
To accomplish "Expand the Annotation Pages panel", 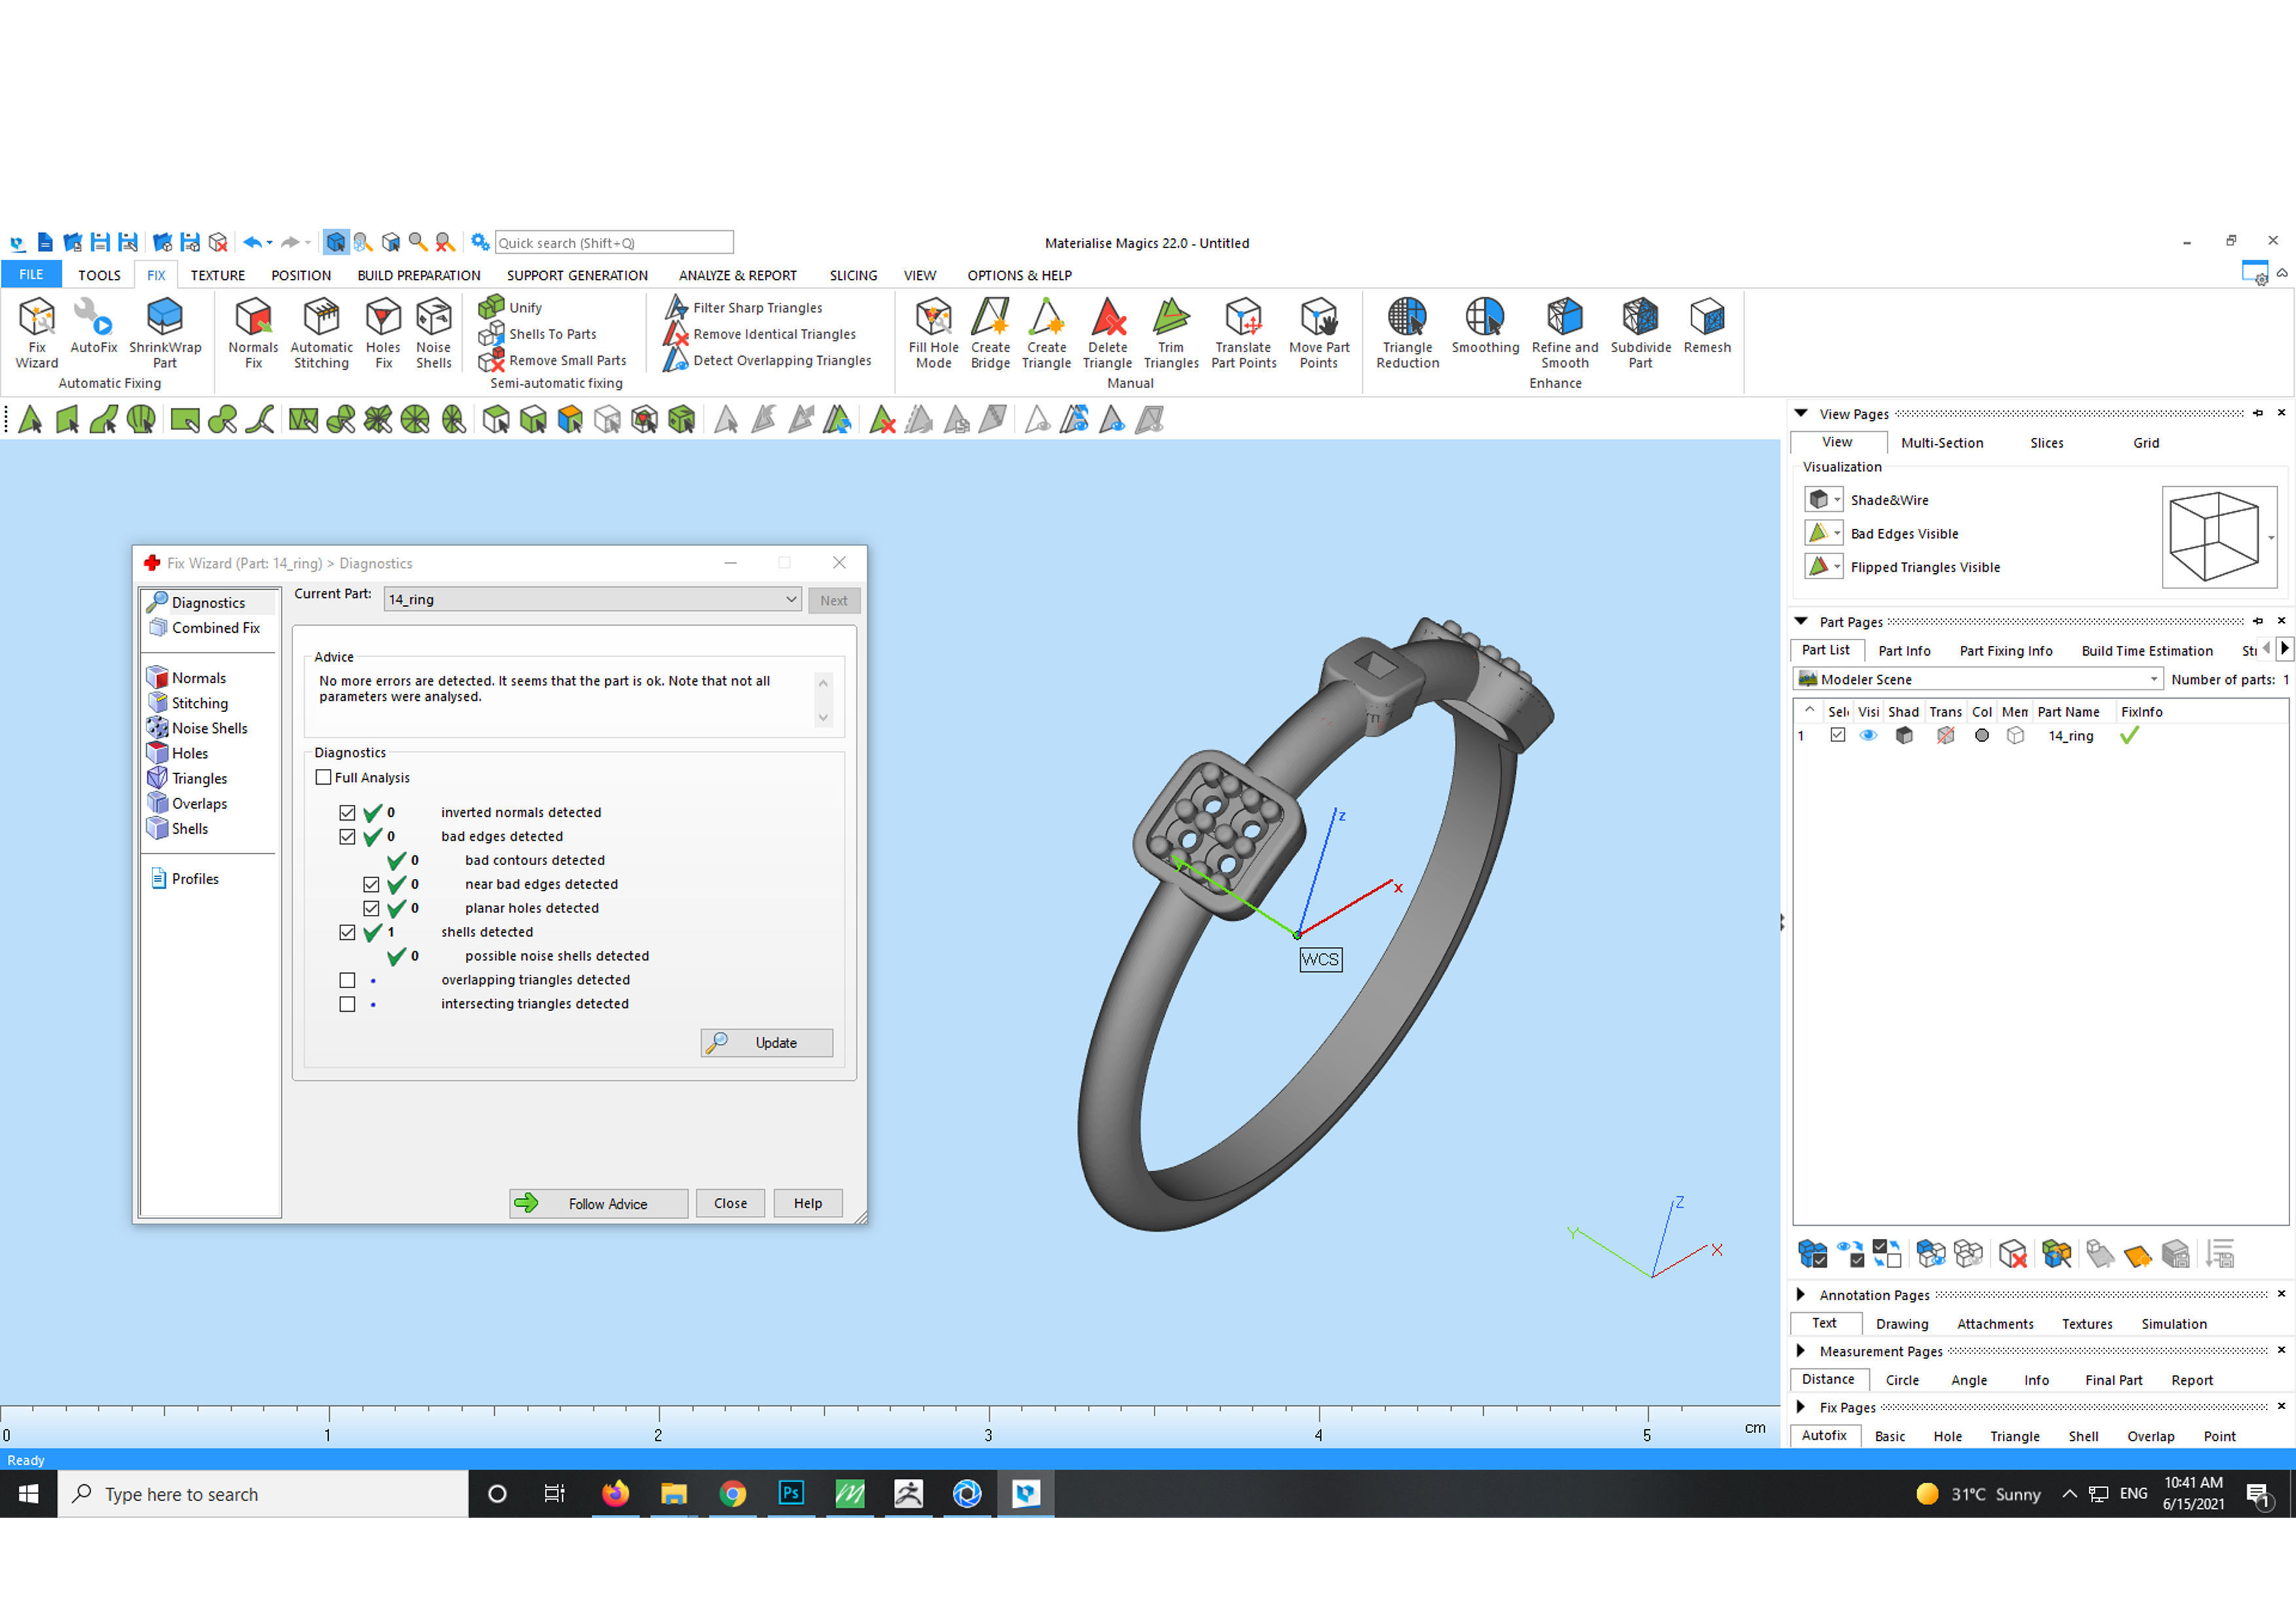I will tap(1801, 1294).
